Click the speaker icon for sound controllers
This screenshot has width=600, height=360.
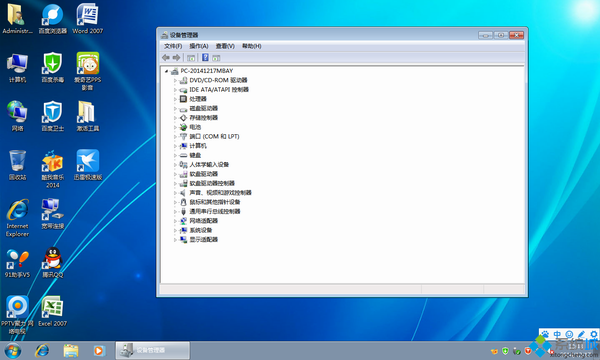pyautogui.click(x=183, y=192)
